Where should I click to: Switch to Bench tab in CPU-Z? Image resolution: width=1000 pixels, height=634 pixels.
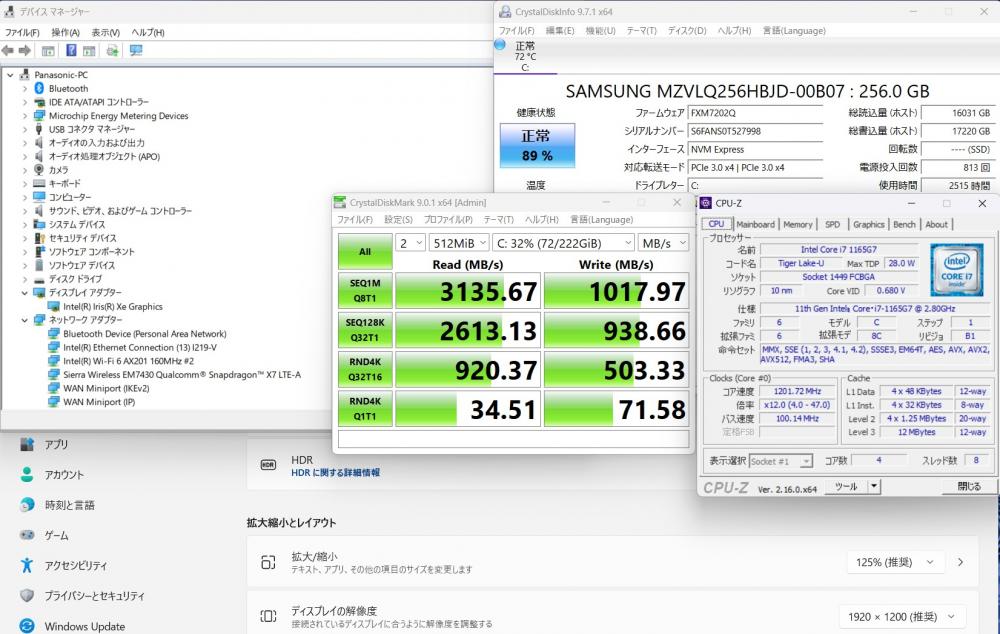pyautogui.click(x=904, y=225)
